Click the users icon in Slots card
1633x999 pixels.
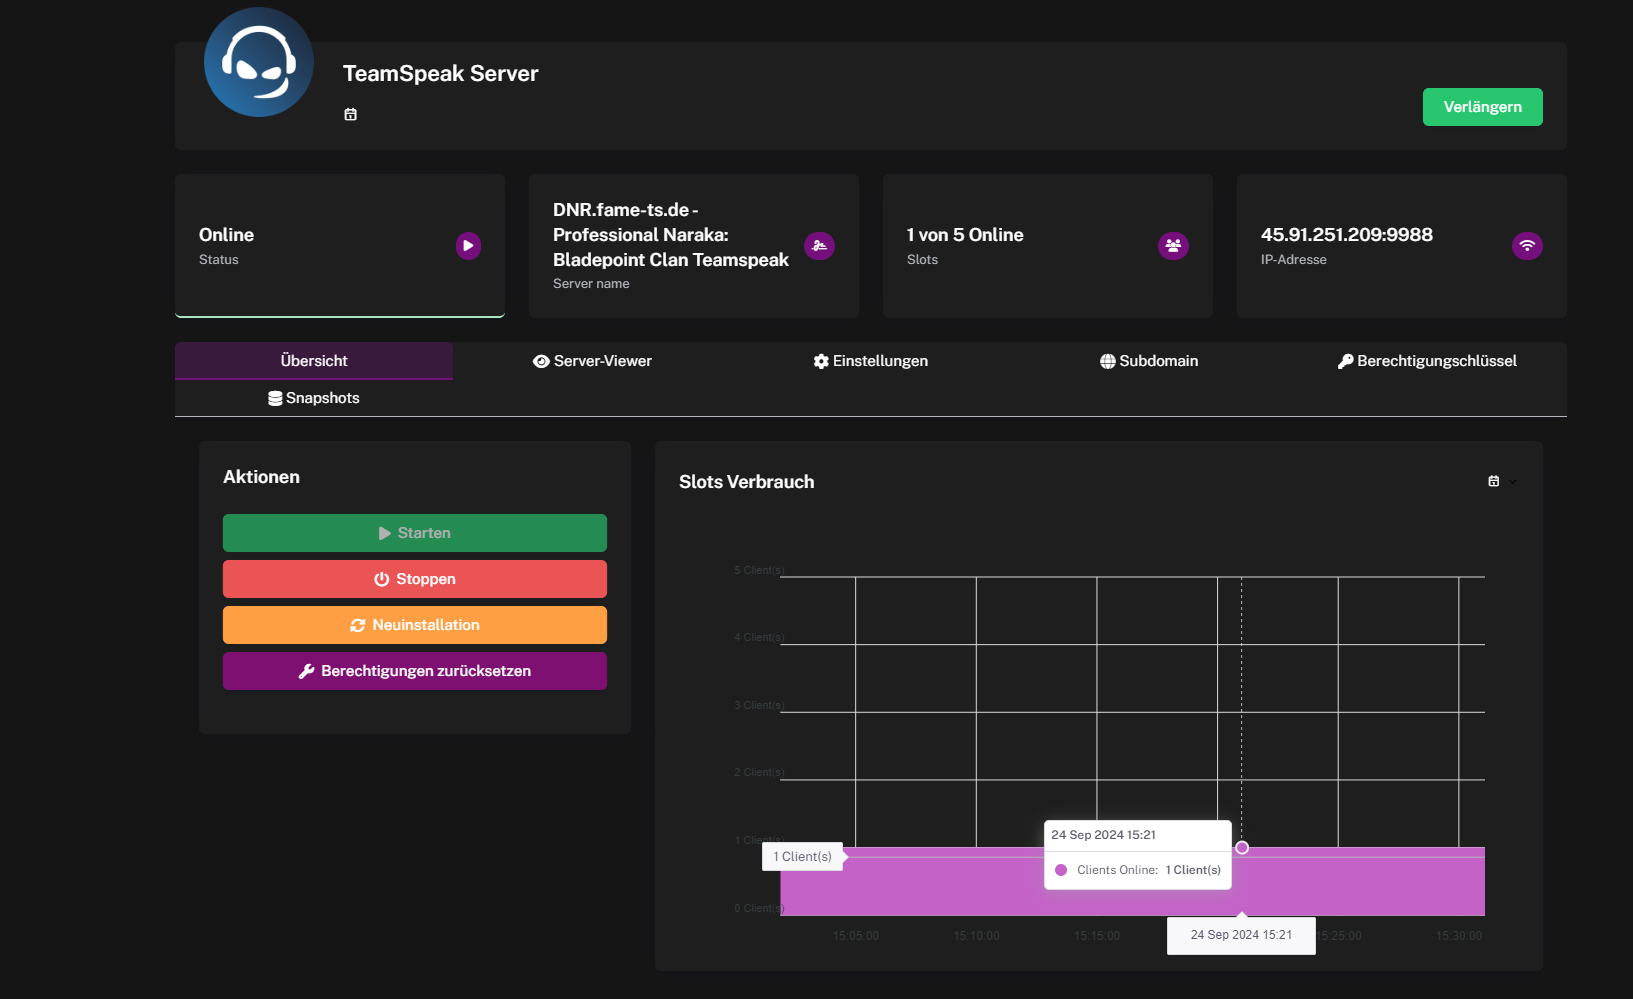(1173, 246)
